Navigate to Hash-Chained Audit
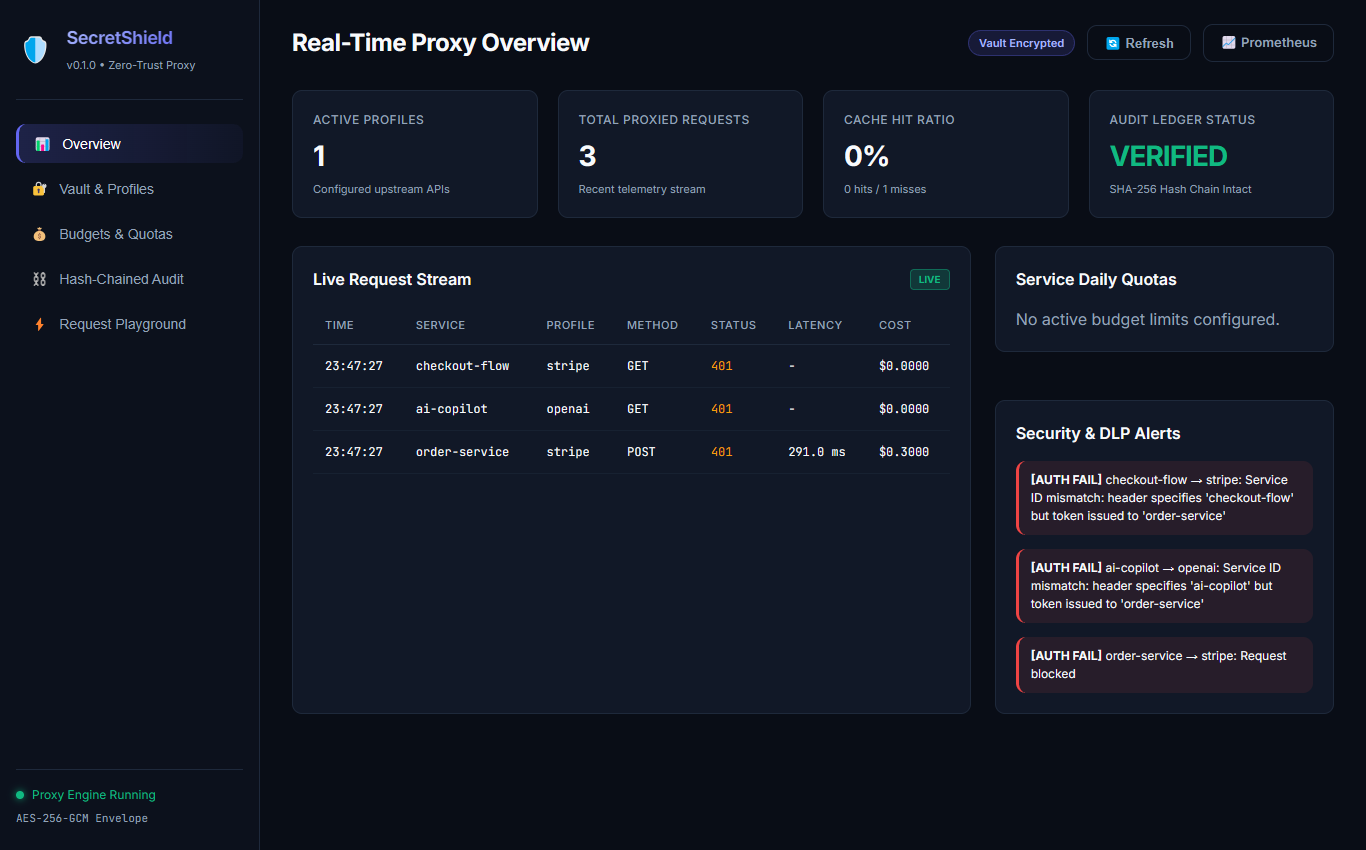1366x850 pixels. pyautogui.click(x=129, y=279)
